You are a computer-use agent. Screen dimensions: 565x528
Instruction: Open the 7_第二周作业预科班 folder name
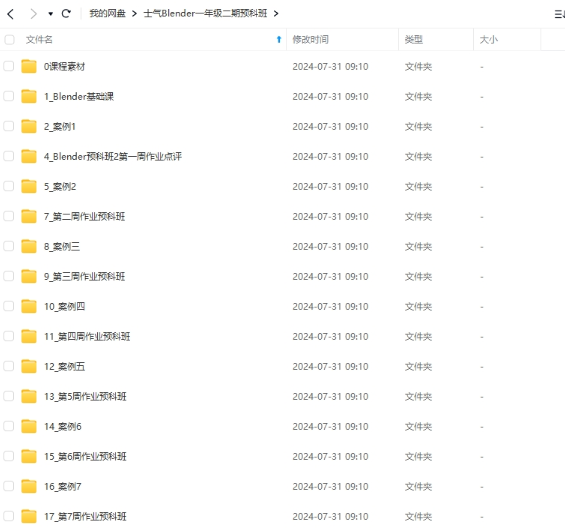tap(84, 216)
